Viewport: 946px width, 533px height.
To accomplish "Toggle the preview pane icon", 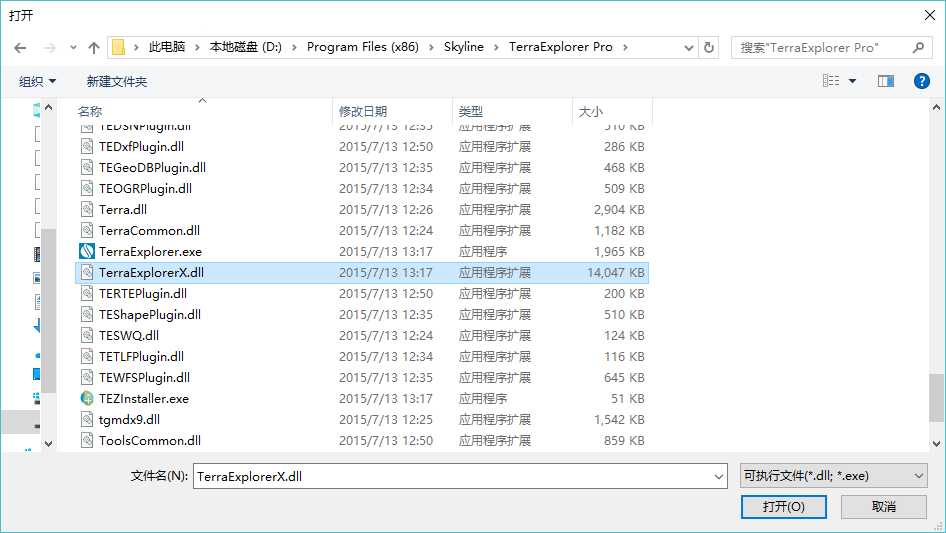I will pyautogui.click(x=886, y=81).
